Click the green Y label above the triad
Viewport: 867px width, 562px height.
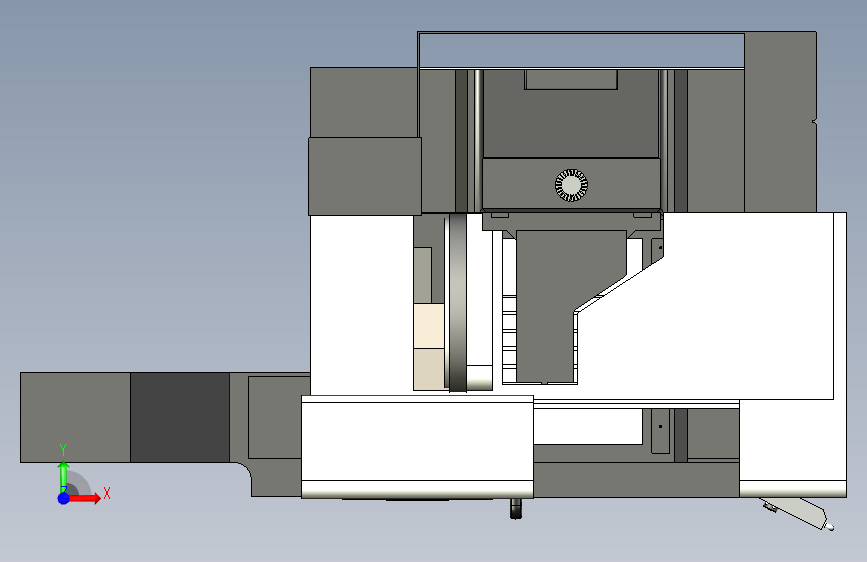coord(63,449)
